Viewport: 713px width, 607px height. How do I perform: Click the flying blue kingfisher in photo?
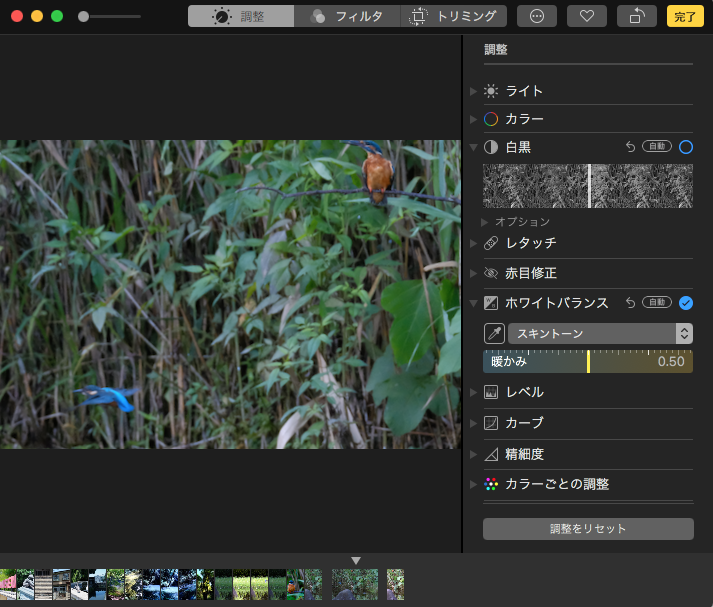(108, 397)
